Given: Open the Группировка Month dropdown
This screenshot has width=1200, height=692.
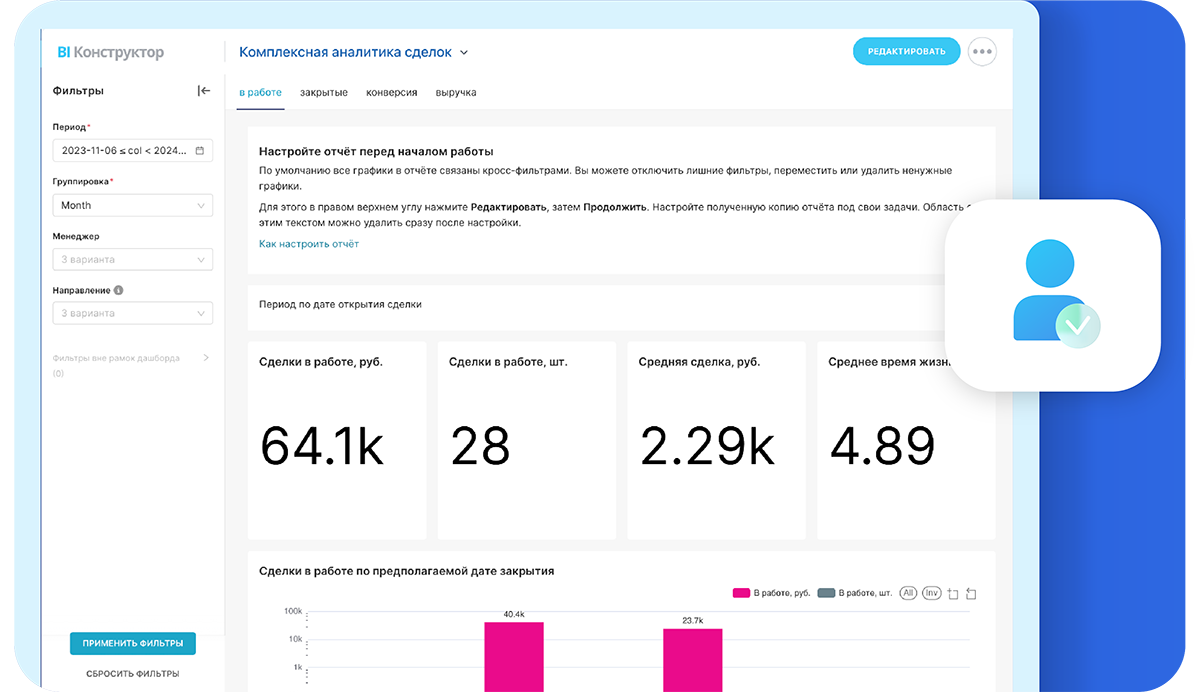Looking at the screenshot, I should tap(132, 205).
